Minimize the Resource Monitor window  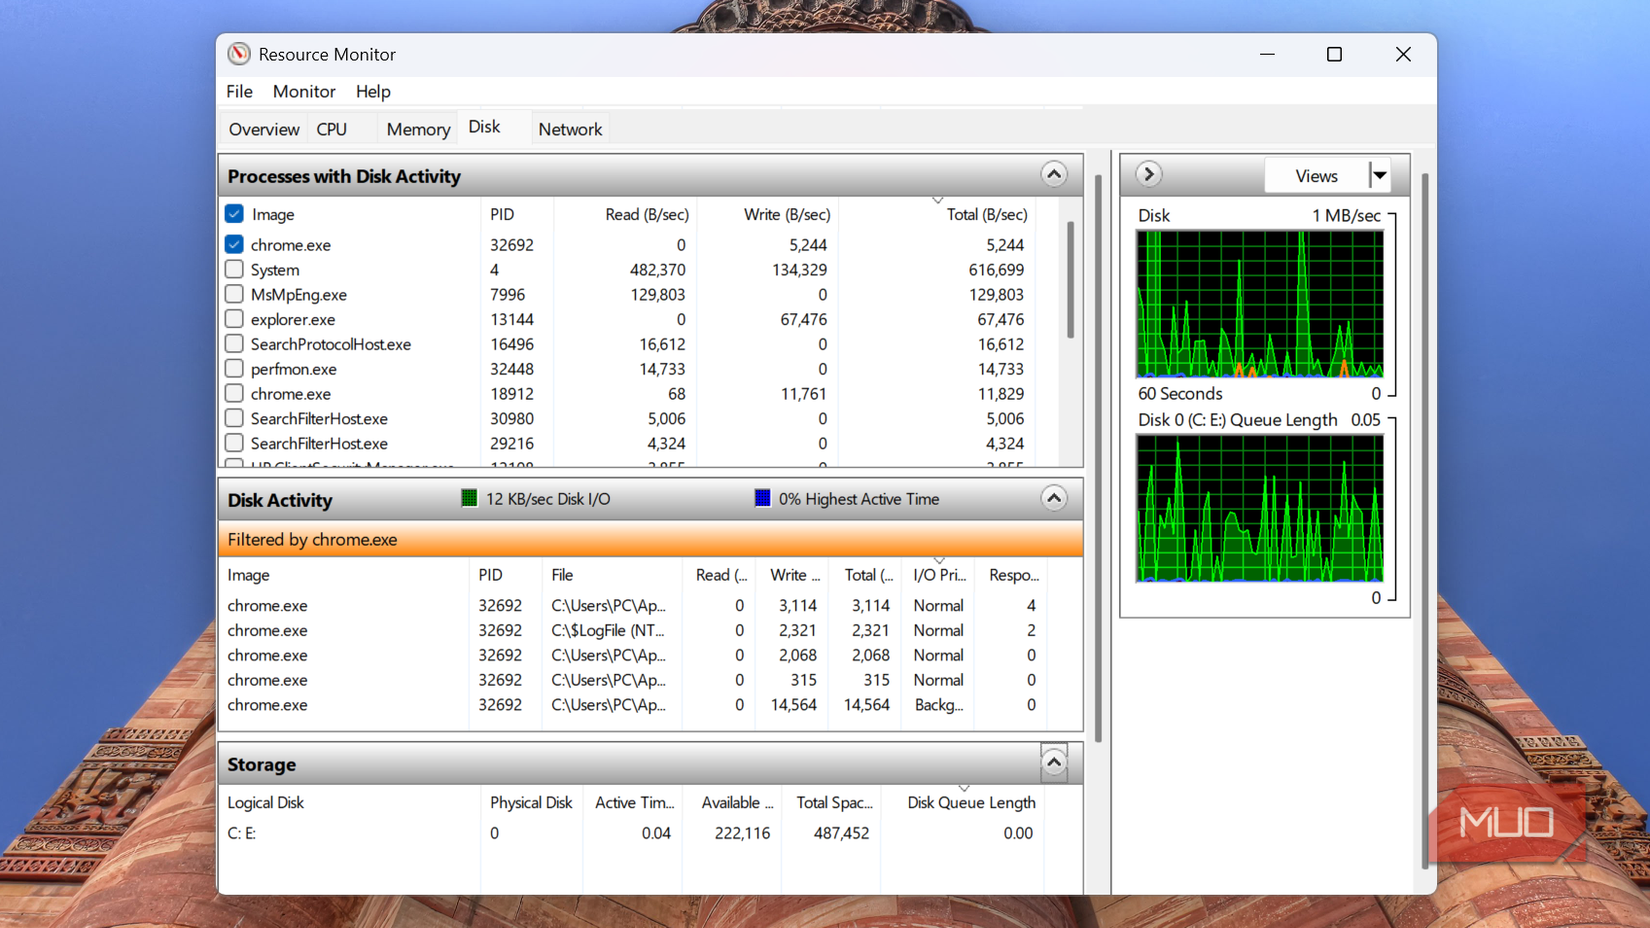[x=1267, y=54]
